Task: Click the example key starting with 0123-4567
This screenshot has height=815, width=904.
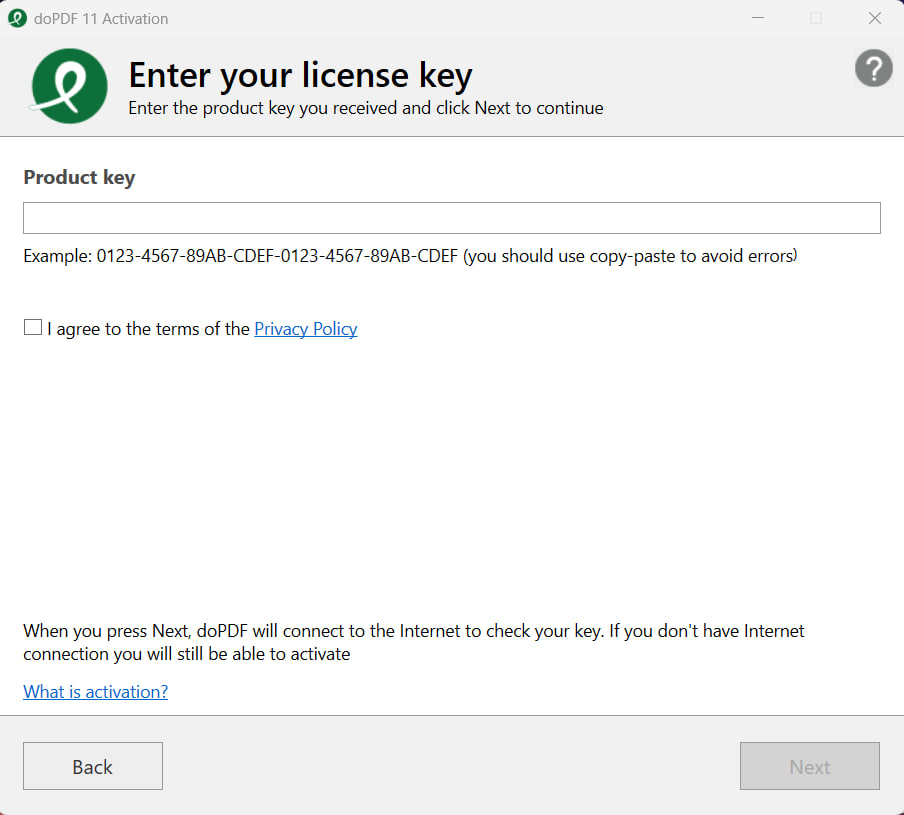Action: tap(277, 256)
